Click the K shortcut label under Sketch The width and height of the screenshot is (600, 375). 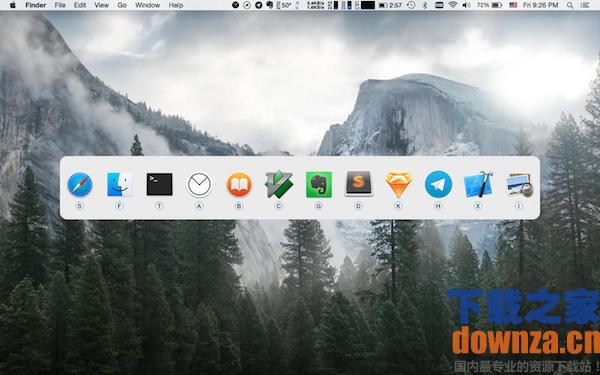tap(398, 206)
